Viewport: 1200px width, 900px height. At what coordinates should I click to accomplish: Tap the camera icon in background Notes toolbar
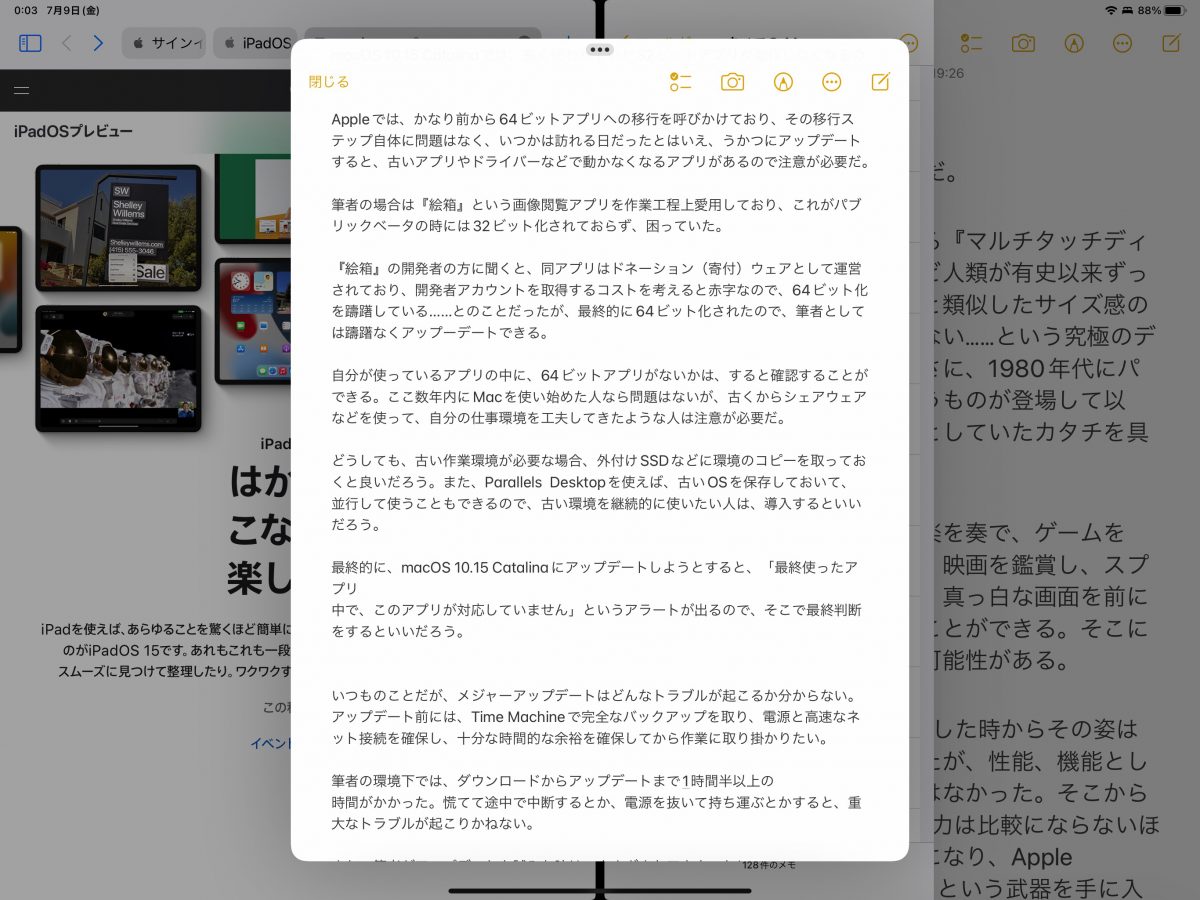click(1022, 43)
